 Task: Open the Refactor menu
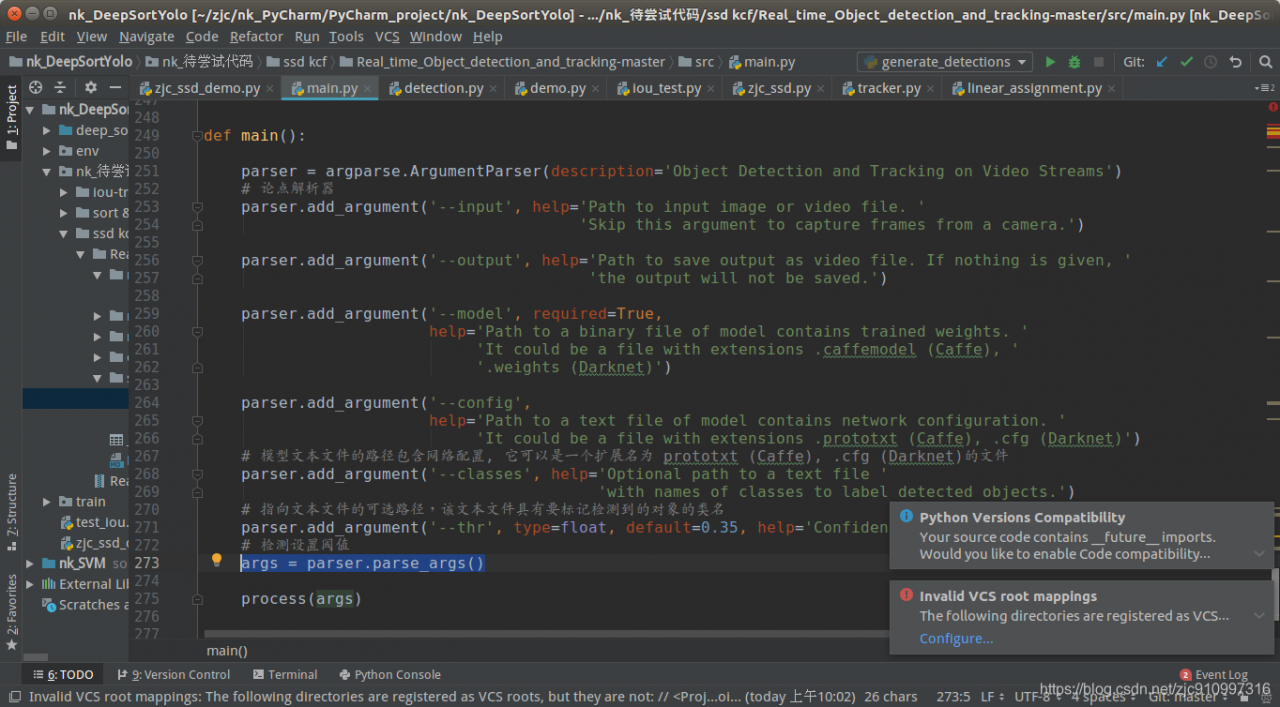257,37
